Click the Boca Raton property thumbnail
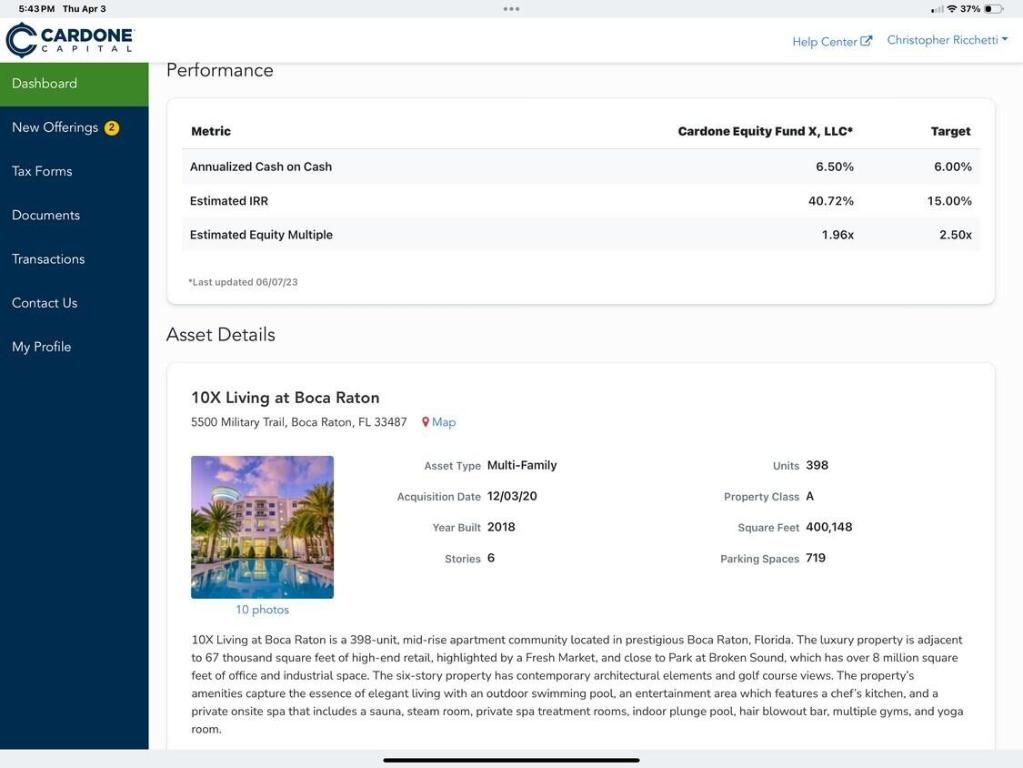This screenshot has height=768, width=1023. click(262, 527)
